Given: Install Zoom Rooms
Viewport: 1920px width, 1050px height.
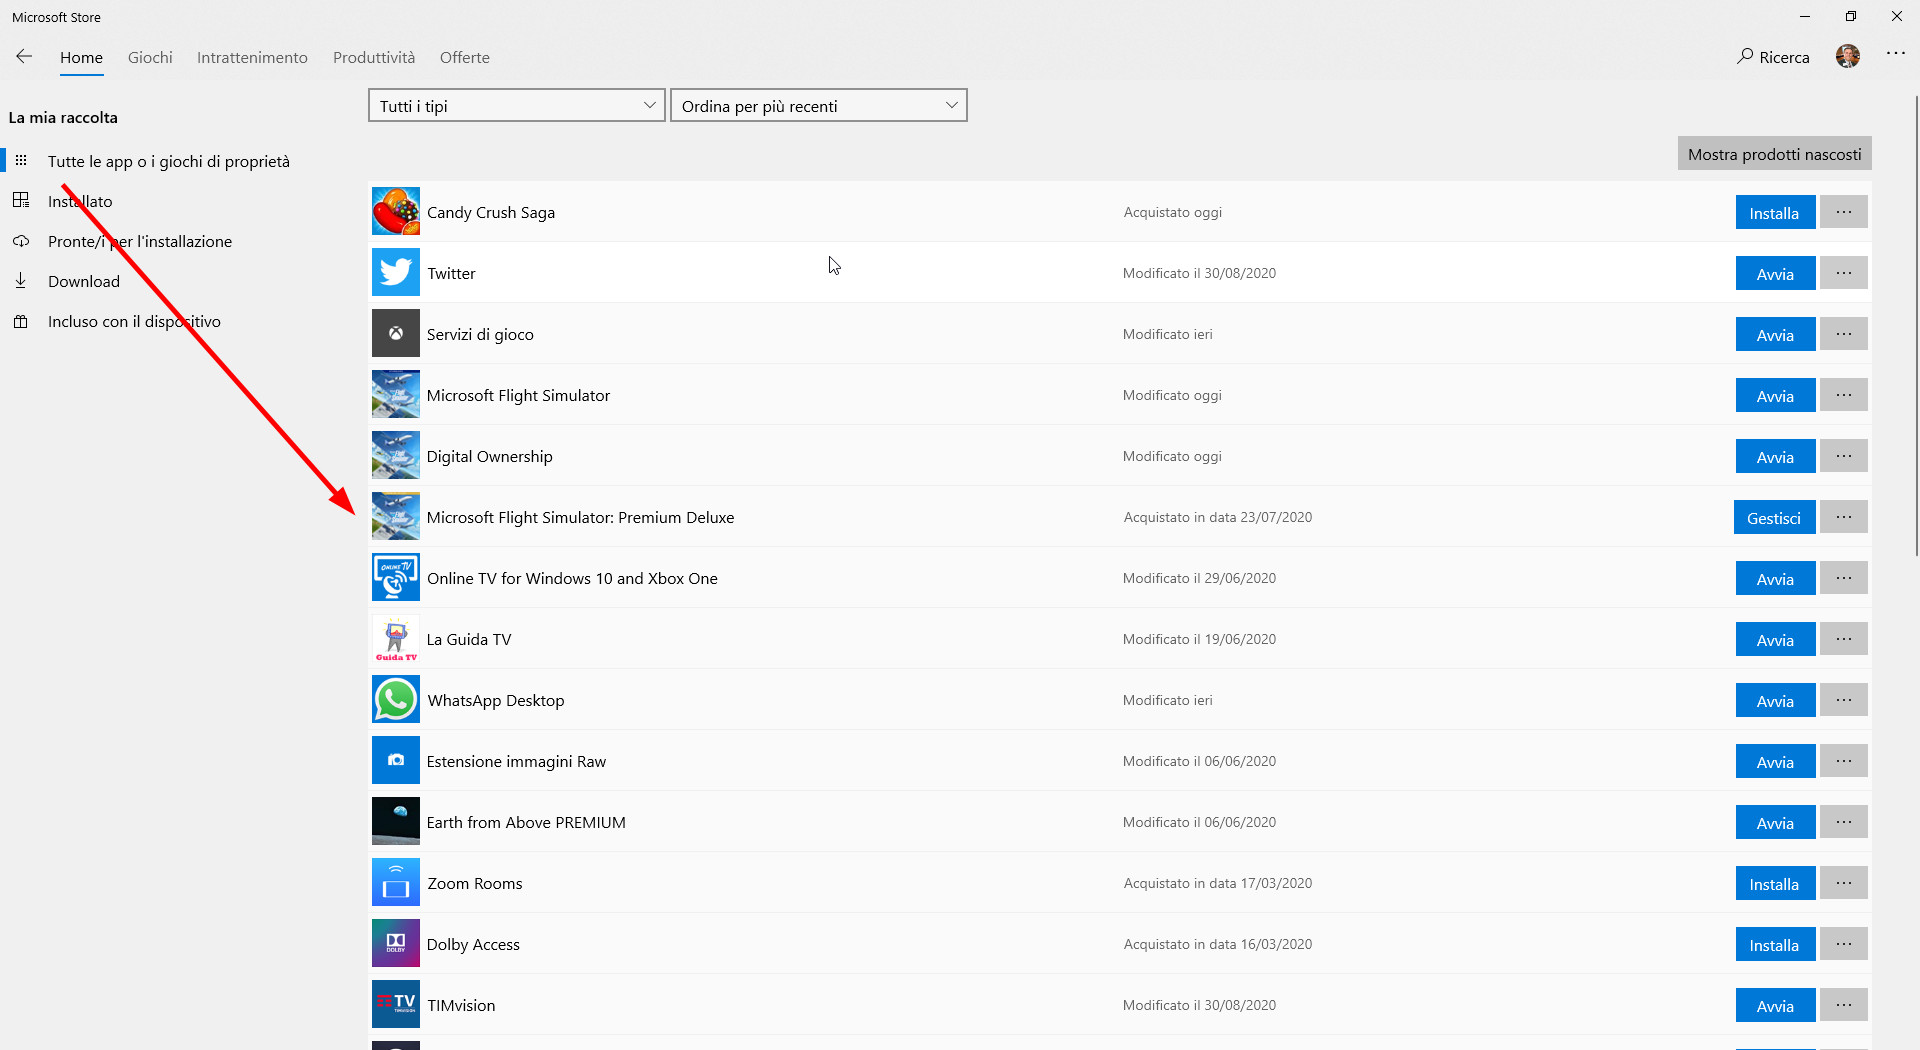Looking at the screenshot, I should (x=1775, y=884).
